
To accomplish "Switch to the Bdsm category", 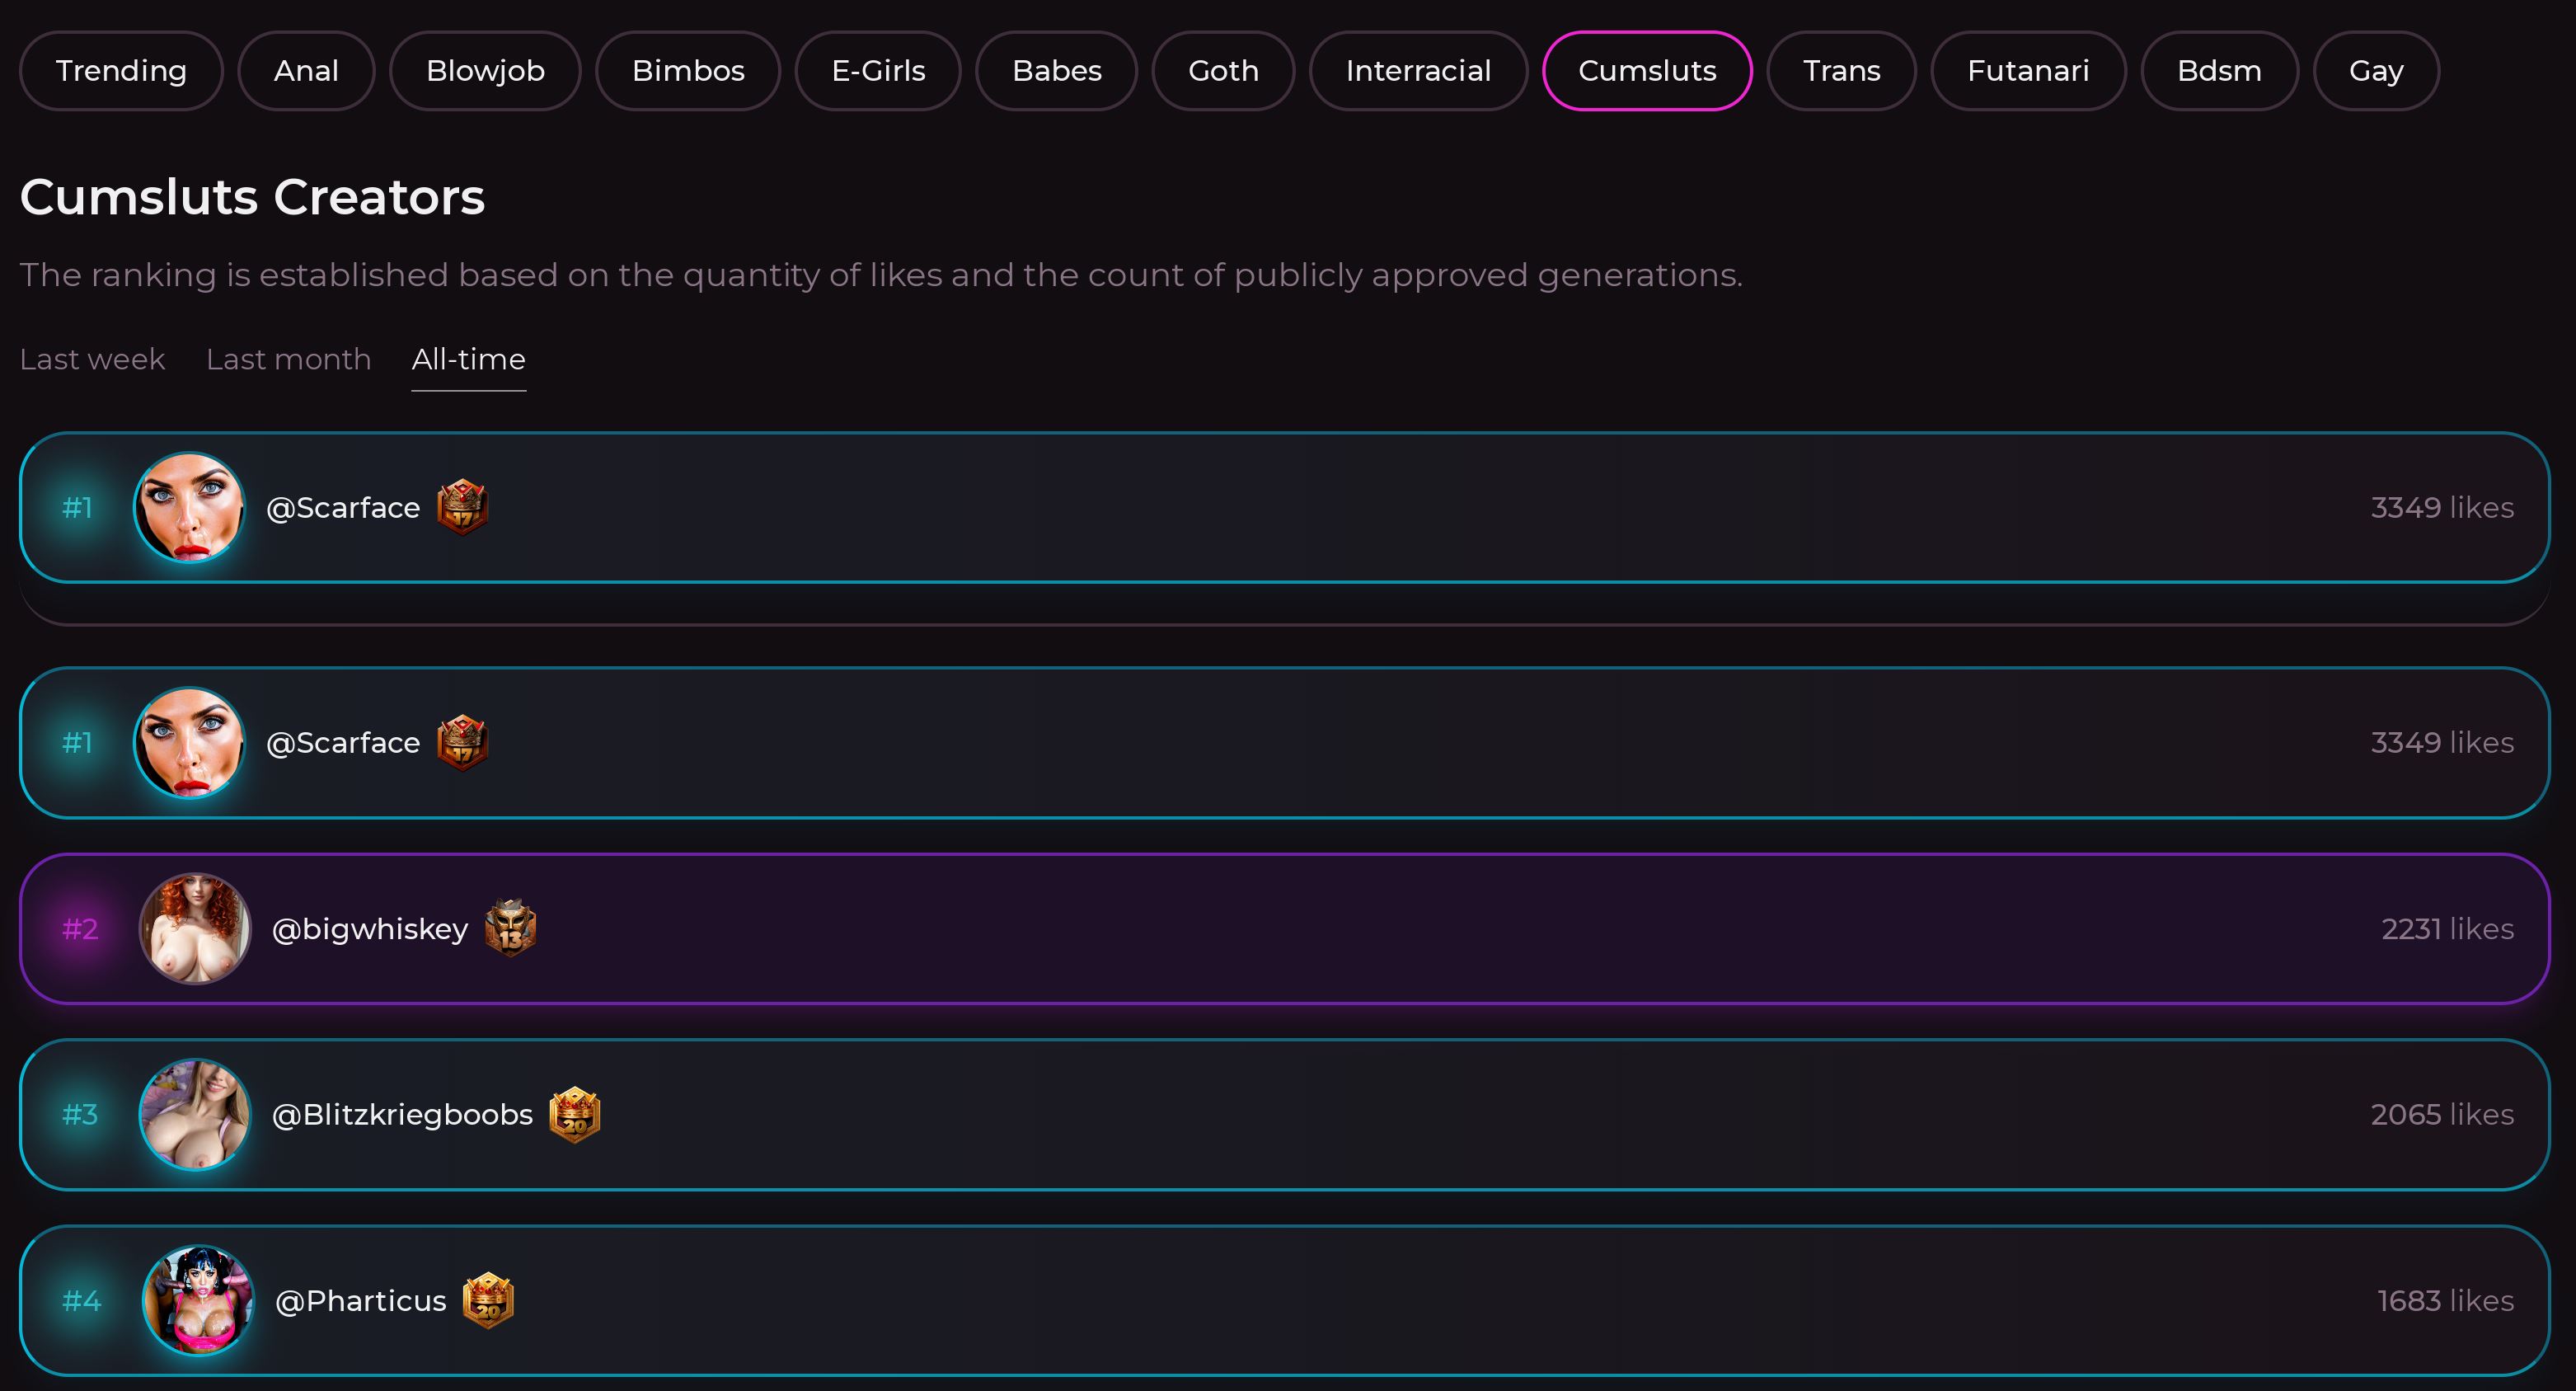I will [2219, 71].
